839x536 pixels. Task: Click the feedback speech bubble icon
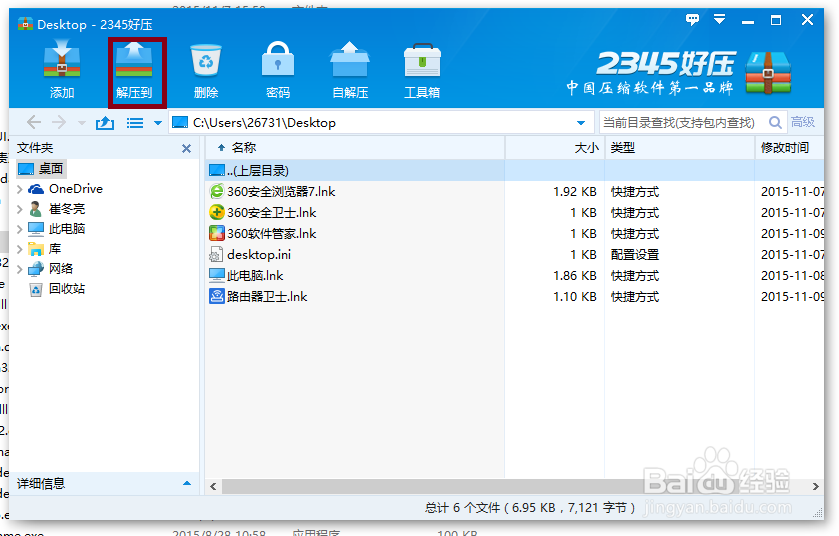(692, 20)
